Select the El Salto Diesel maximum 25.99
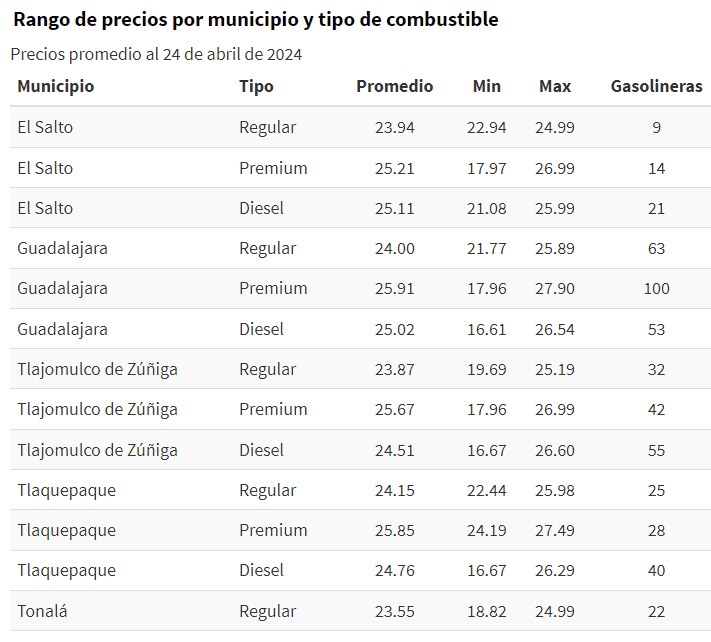Screen dimensions: 711x642 [x=555, y=208]
